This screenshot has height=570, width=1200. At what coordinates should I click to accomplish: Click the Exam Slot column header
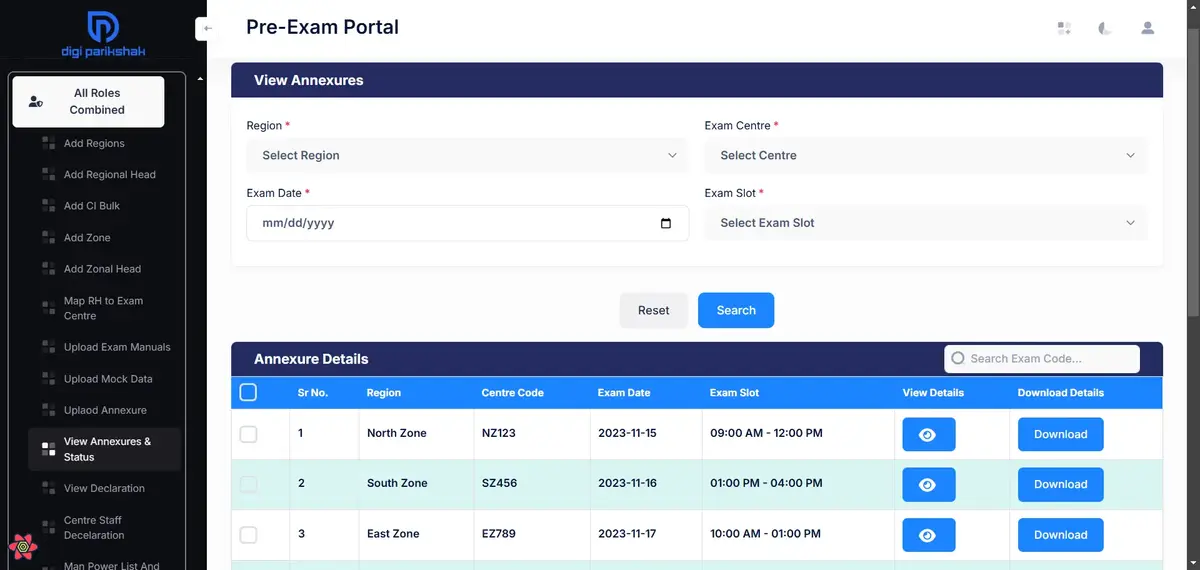coord(735,393)
